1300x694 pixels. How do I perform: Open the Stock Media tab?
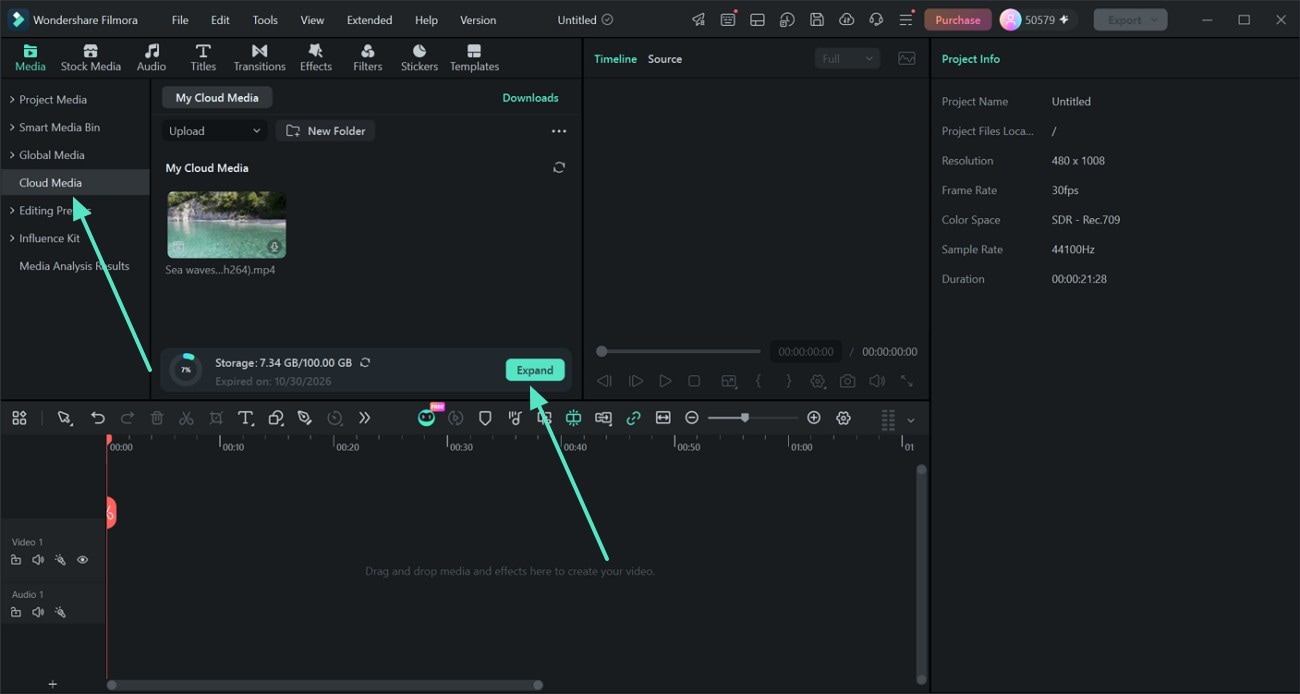pyautogui.click(x=90, y=58)
